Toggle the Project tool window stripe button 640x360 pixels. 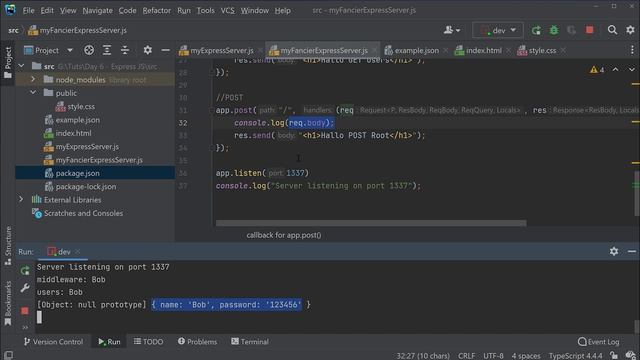click(8, 62)
